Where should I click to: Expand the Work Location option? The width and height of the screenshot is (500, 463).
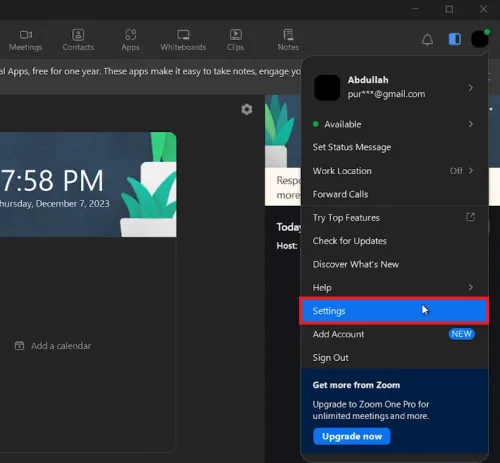pos(394,171)
